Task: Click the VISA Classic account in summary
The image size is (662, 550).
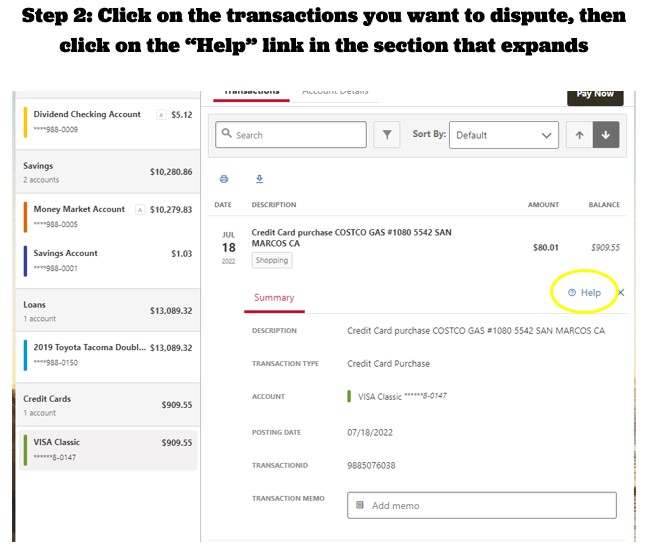Action: pyautogui.click(x=397, y=396)
